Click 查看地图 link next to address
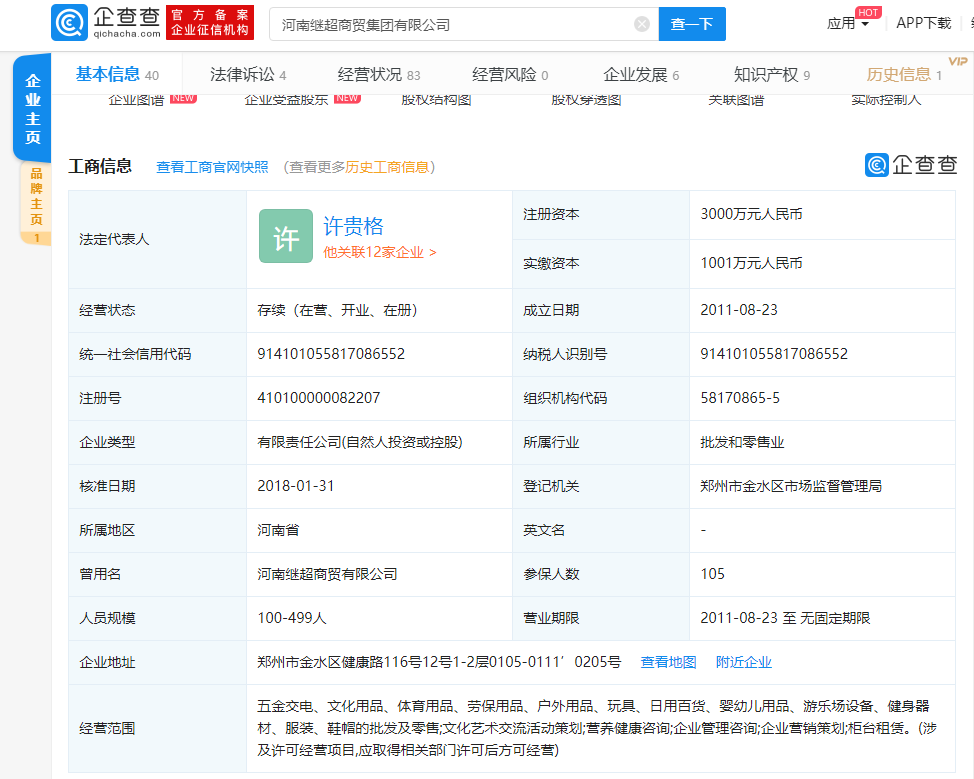Screen dimensions: 974x779 click(668, 662)
